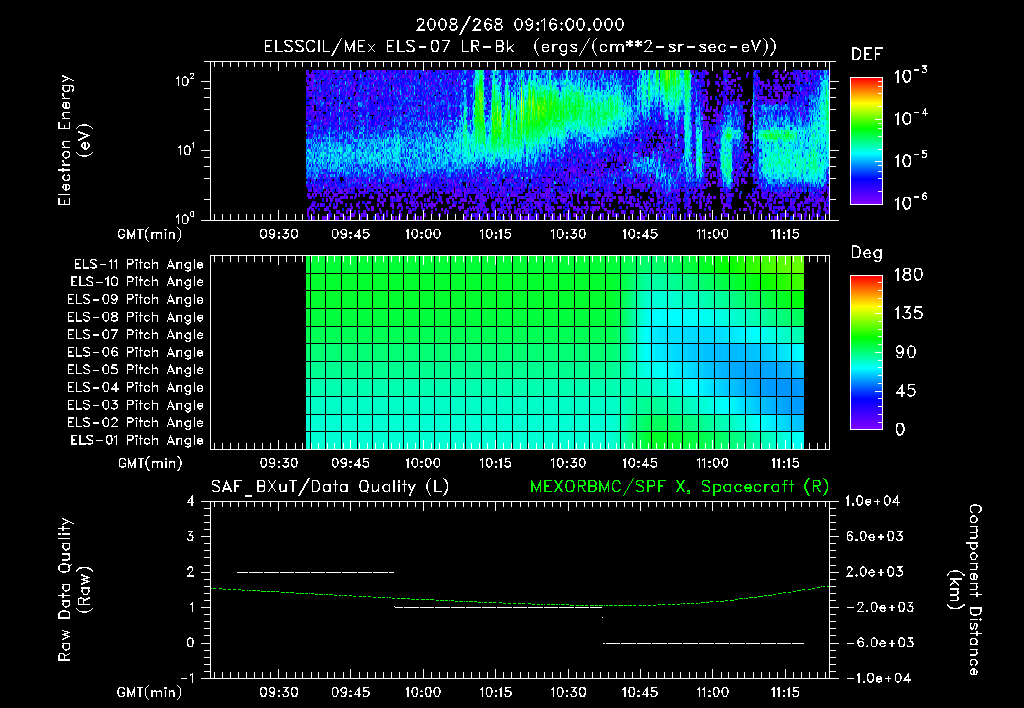Click the 10^-3 value on DEF scale
The width and height of the screenshot is (1024, 708).
(910, 75)
